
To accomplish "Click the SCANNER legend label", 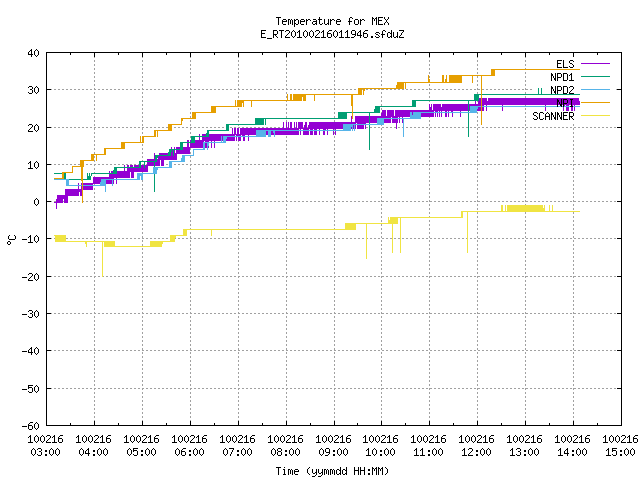I will 553,116.
